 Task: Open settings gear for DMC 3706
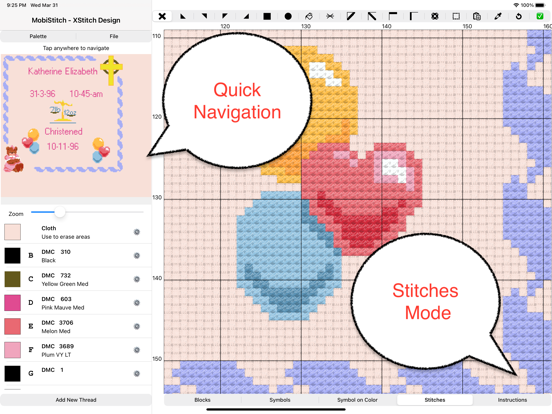click(137, 326)
